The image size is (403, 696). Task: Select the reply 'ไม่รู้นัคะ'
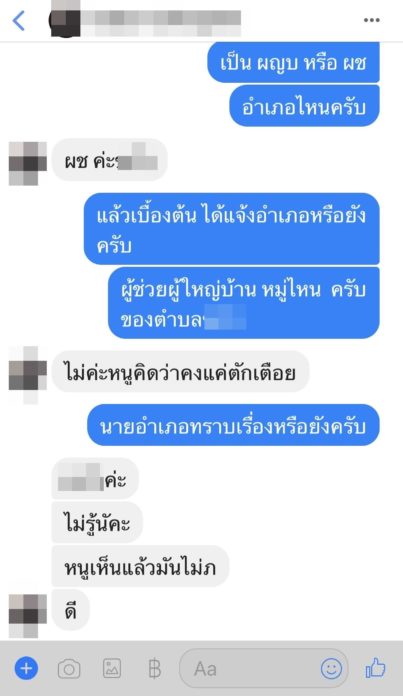[97, 522]
